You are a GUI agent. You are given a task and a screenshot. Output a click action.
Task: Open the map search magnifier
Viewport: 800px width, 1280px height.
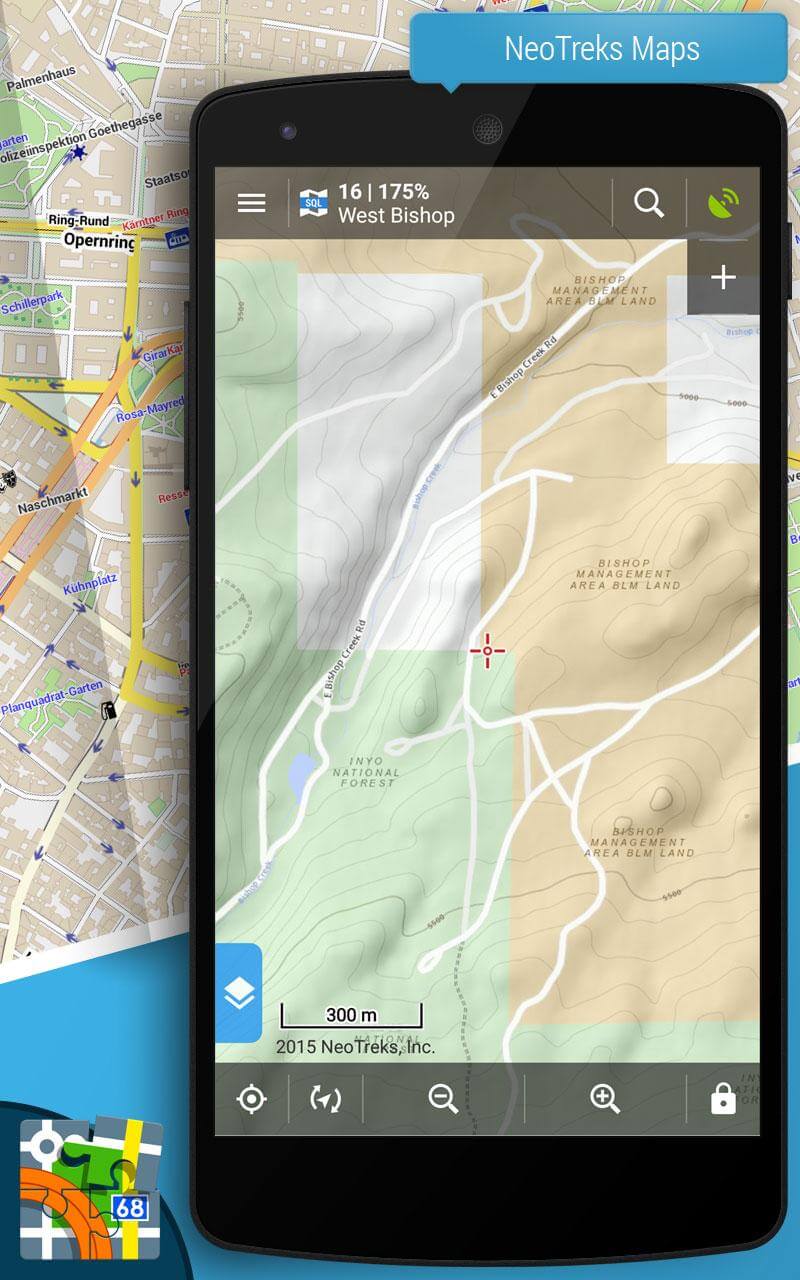(649, 203)
